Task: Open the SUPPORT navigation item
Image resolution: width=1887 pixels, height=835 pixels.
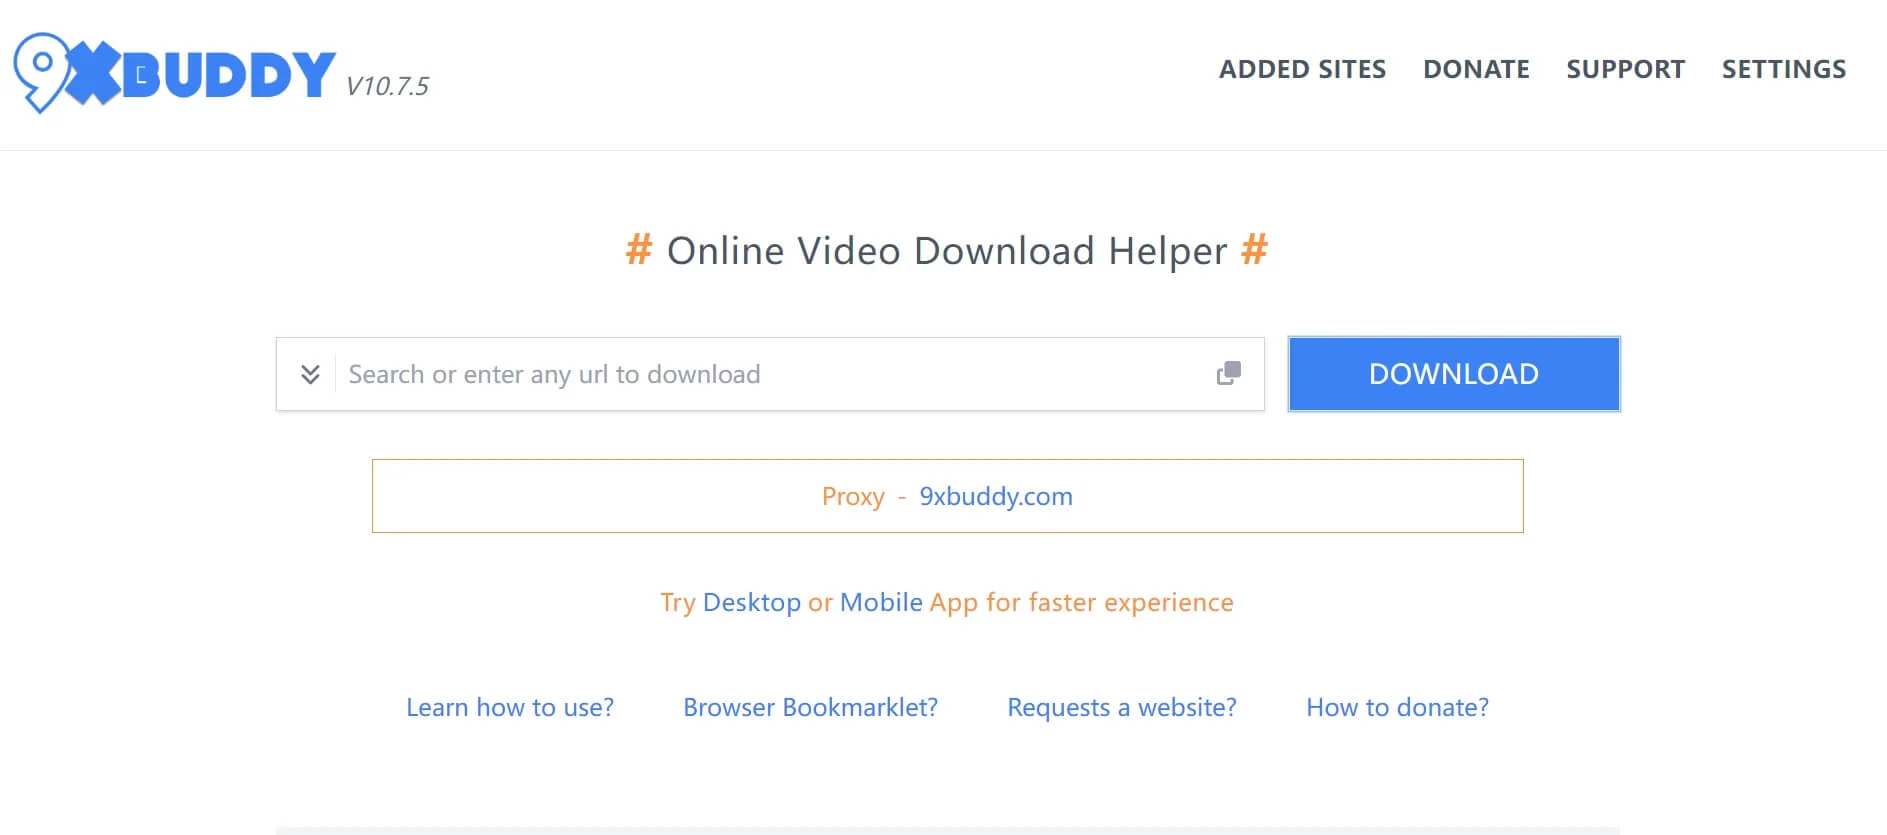Action: click(1625, 69)
